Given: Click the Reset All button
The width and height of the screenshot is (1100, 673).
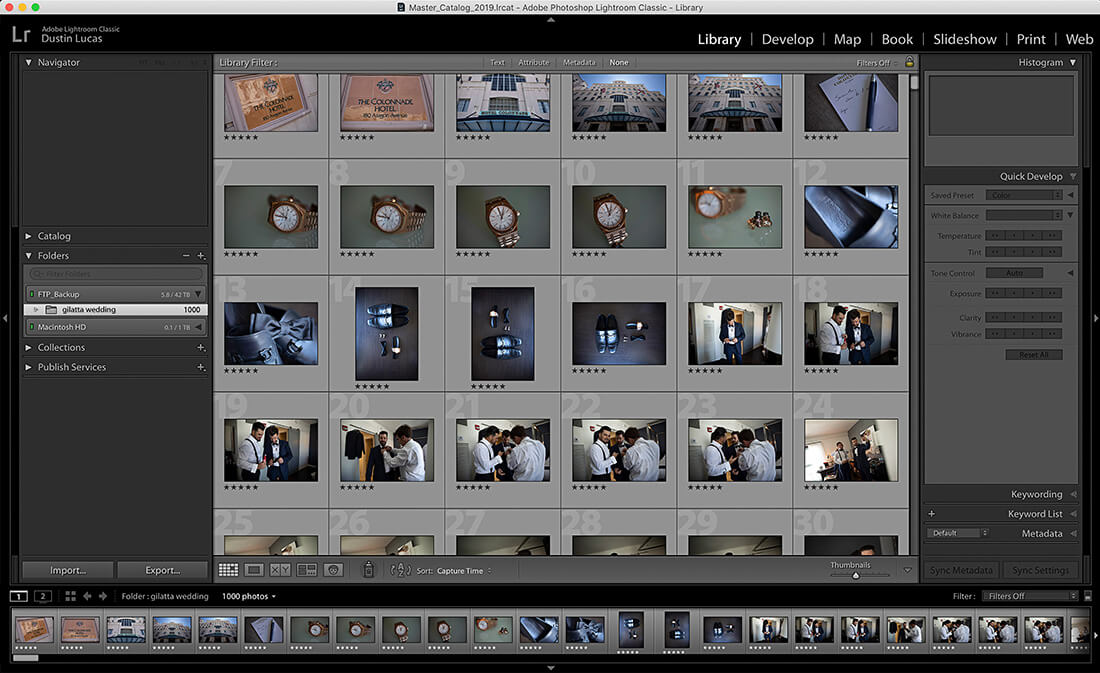Looking at the screenshot, I should pyautogui.click(x=1034, y=354).
